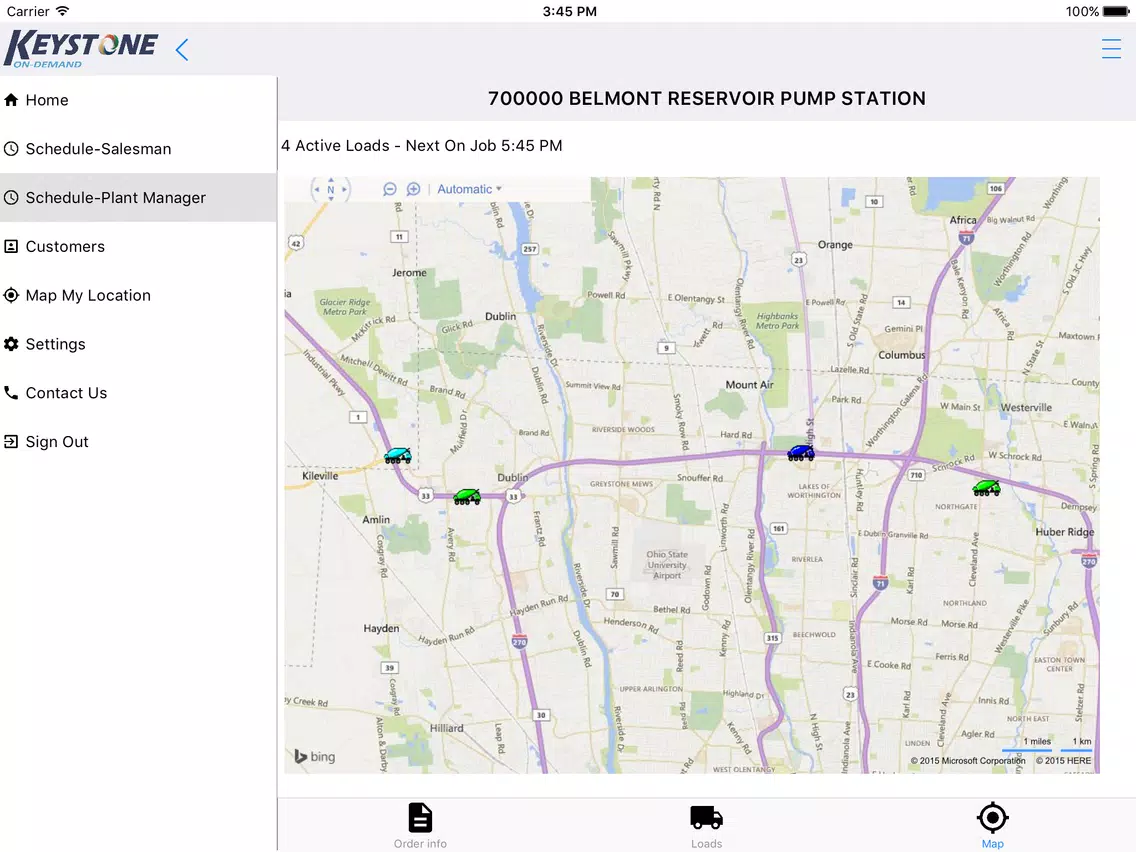This screenshot has height=852, width=1136.
Task: Switch to the Map tab
Action: point(993,825)
